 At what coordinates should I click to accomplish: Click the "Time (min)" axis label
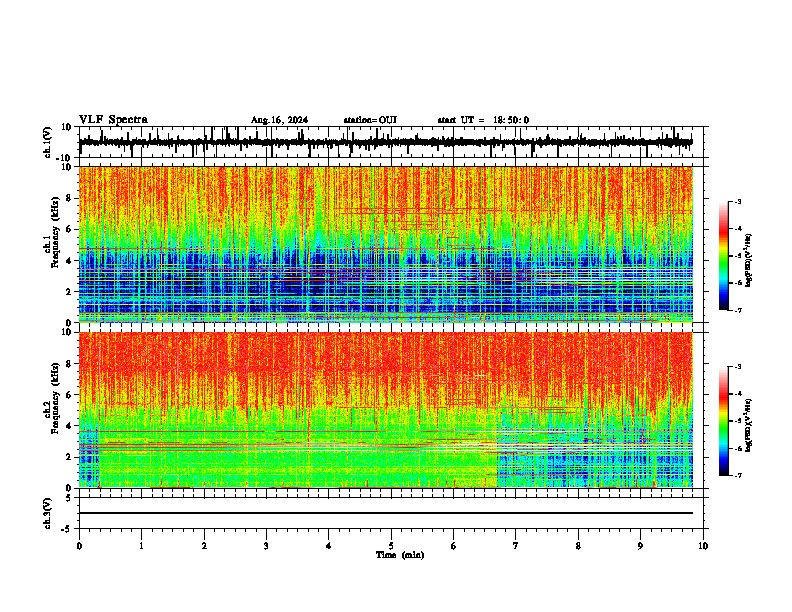tap(400, 555)
